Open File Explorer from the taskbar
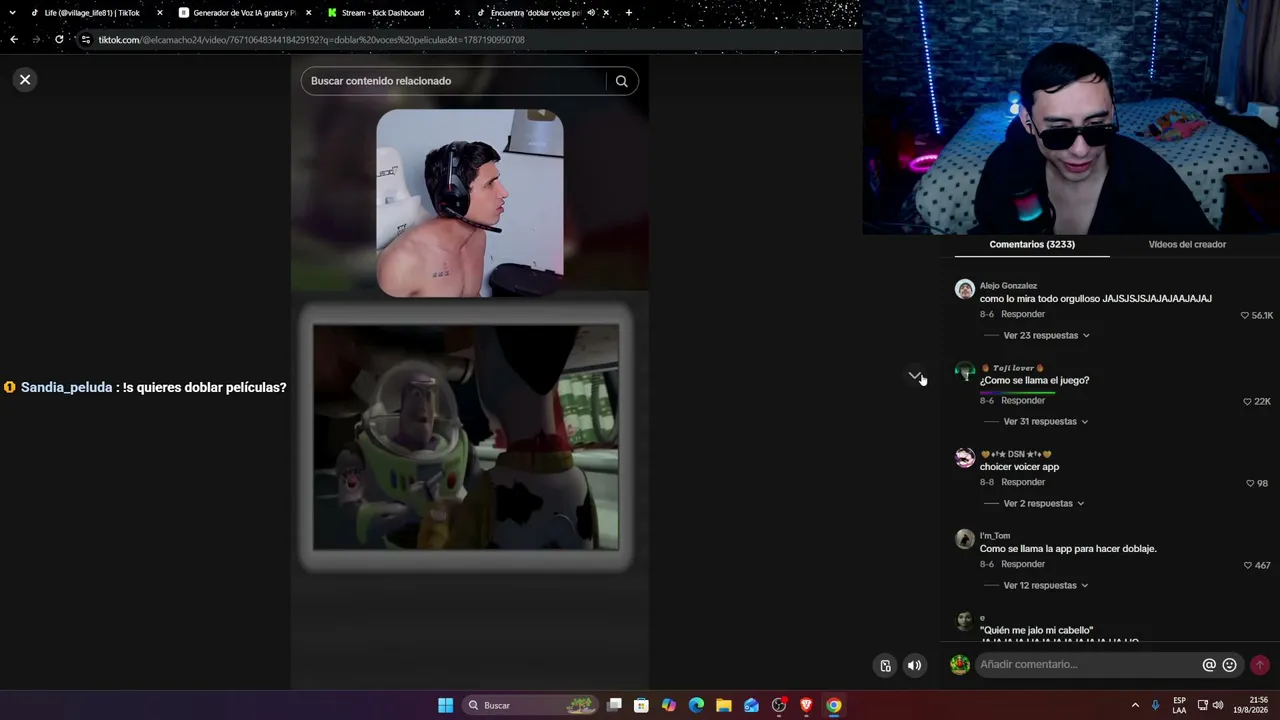This screenshot has height=720, width=1280. [x=724, y=706]
